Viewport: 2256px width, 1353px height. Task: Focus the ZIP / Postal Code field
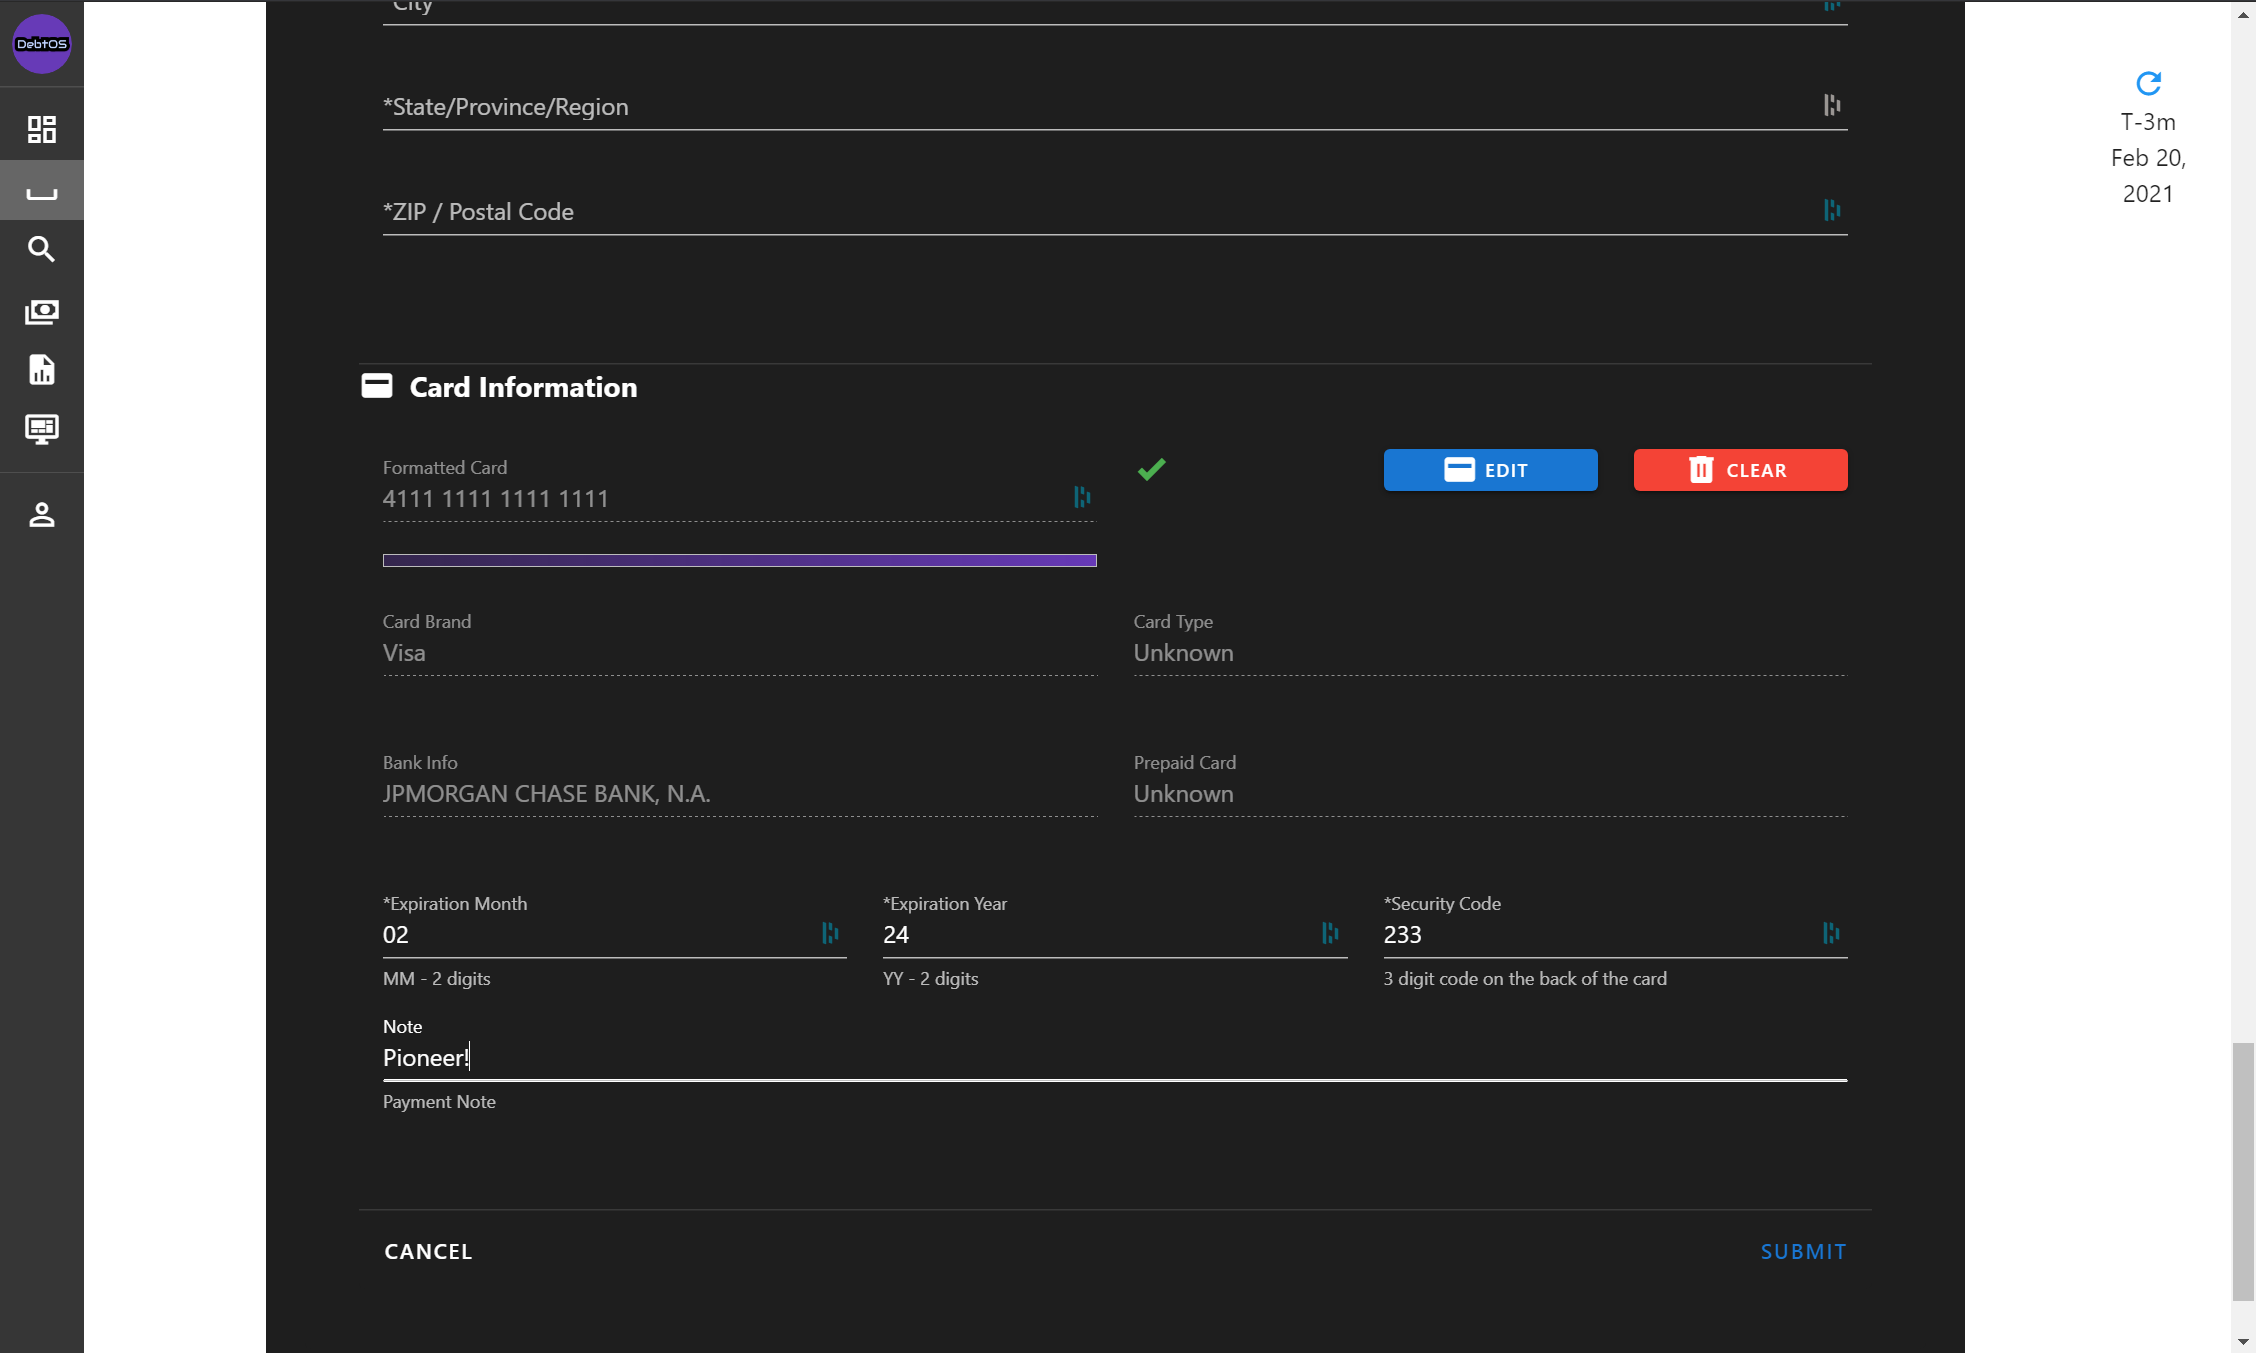(x=1100, y=212)
